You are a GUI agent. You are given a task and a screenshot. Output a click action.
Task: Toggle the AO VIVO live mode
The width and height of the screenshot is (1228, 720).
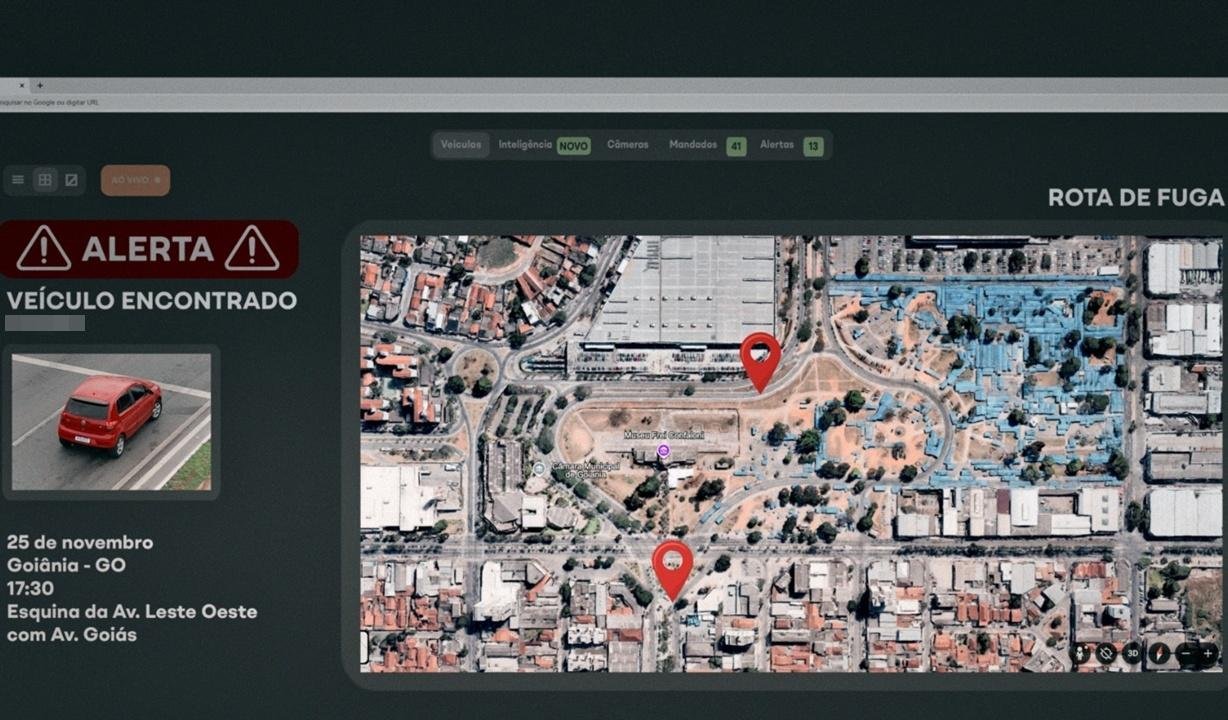click(135, 180)
